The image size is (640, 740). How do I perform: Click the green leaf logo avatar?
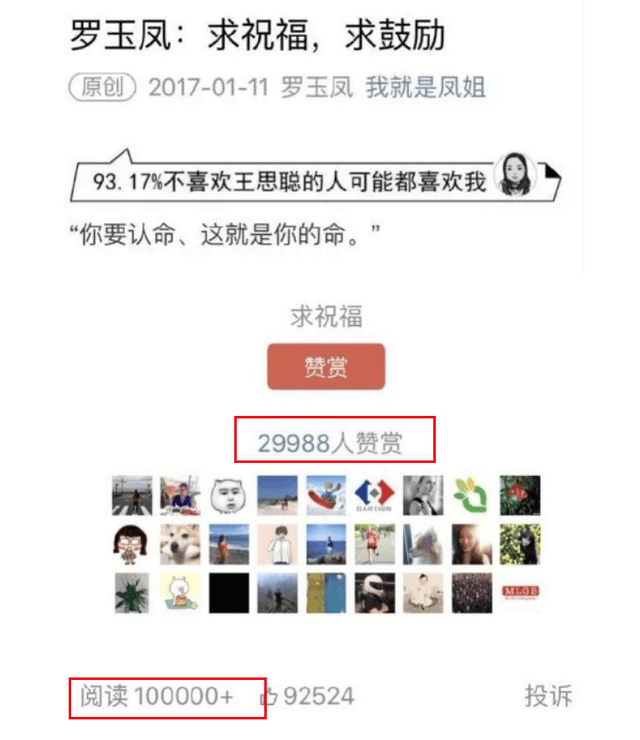[471, 495]
